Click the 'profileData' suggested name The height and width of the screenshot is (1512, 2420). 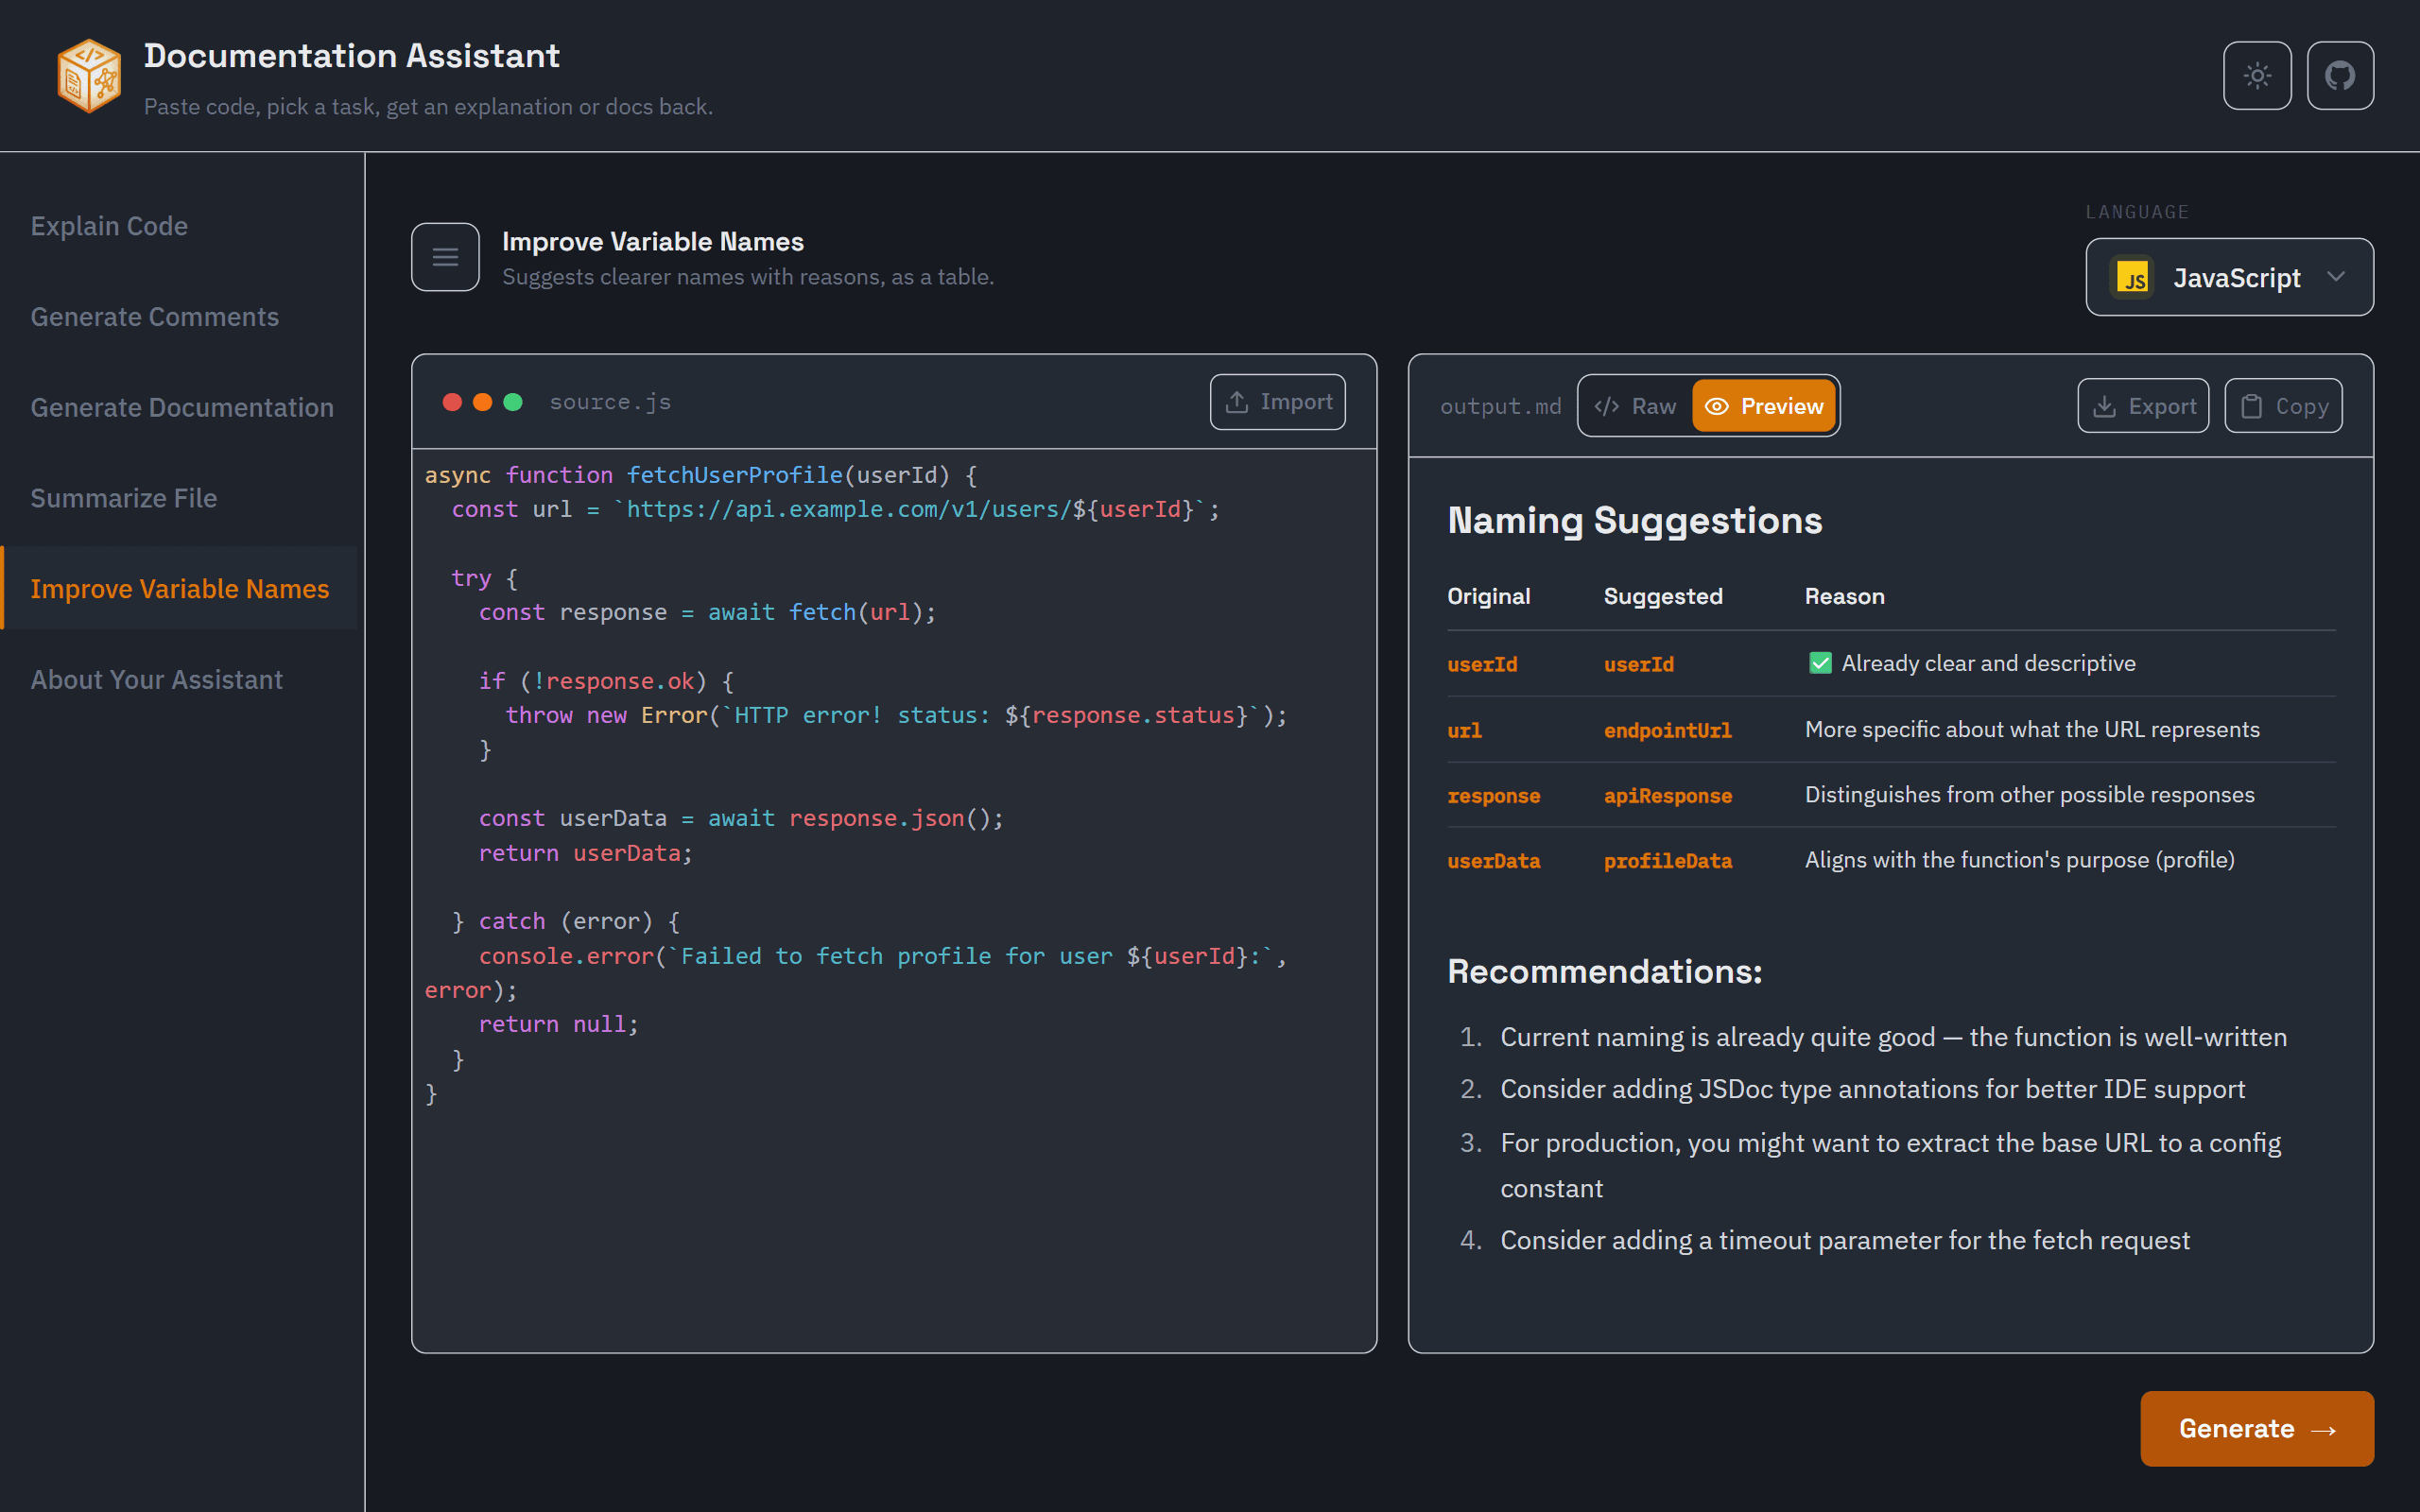point(1667,861)
